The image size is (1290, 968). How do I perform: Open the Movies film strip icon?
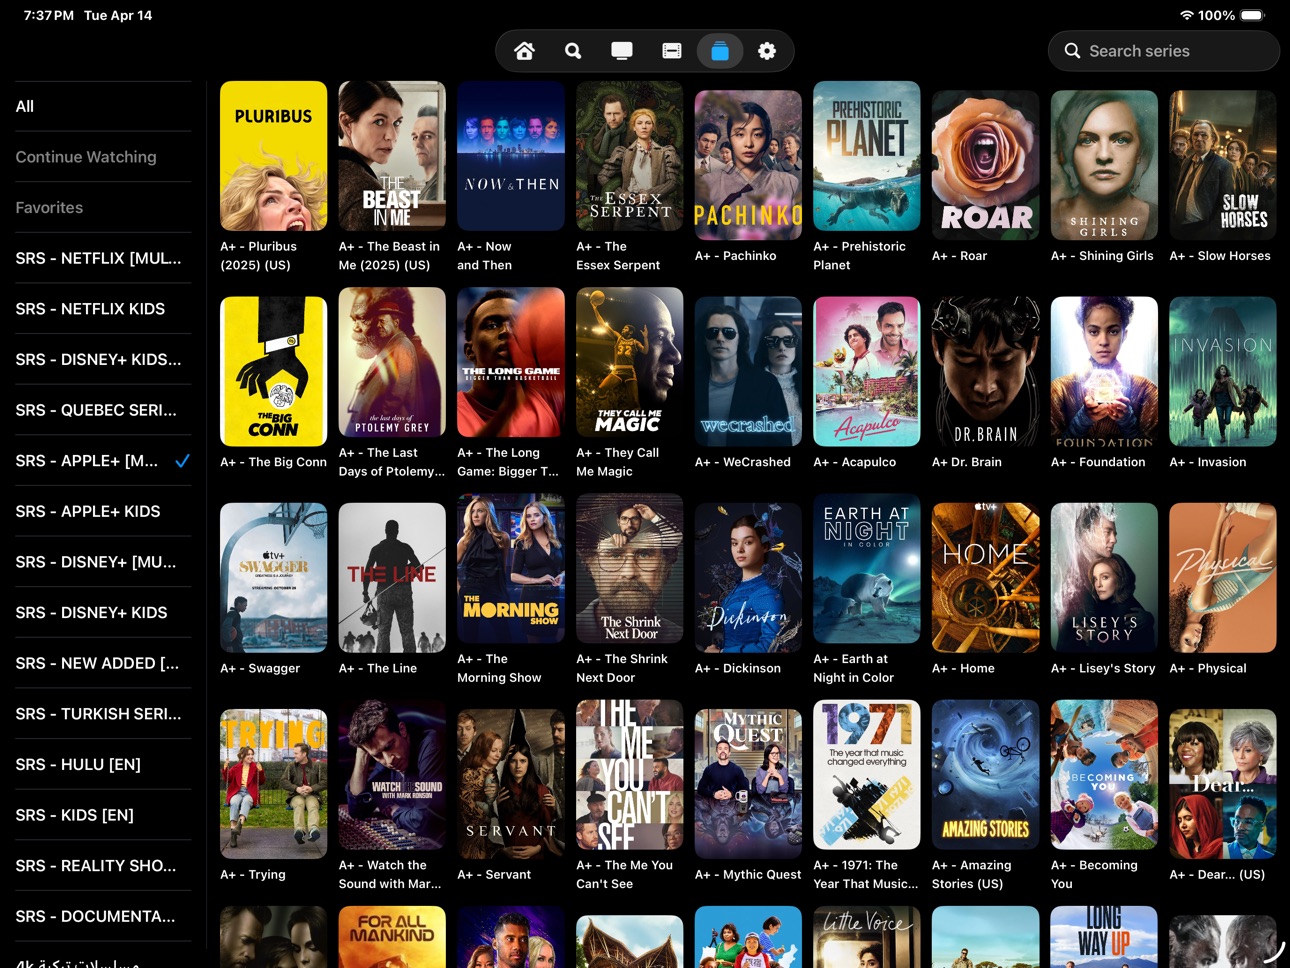coord(672,51)
